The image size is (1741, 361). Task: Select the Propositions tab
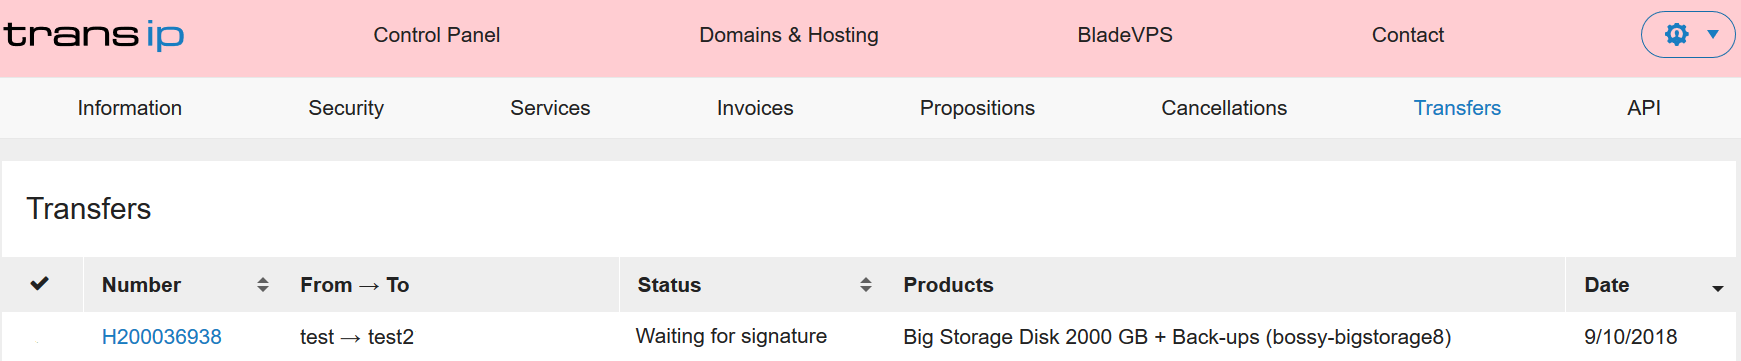(977, 108)
